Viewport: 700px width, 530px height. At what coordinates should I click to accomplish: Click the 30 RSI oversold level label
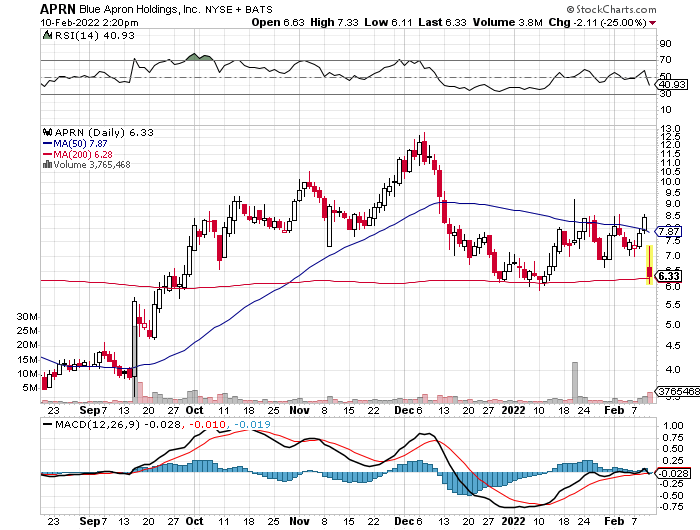tap(665, 93)
